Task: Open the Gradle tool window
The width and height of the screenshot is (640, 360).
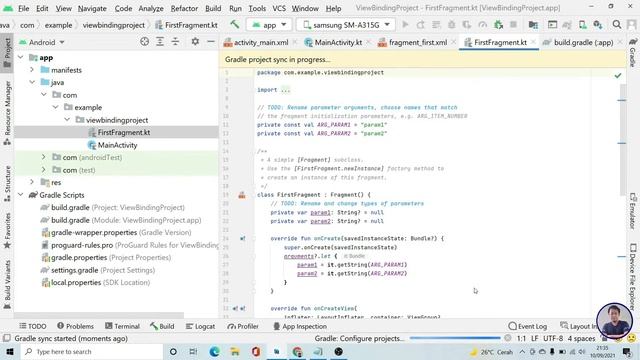Action: [x=633, y=52]
